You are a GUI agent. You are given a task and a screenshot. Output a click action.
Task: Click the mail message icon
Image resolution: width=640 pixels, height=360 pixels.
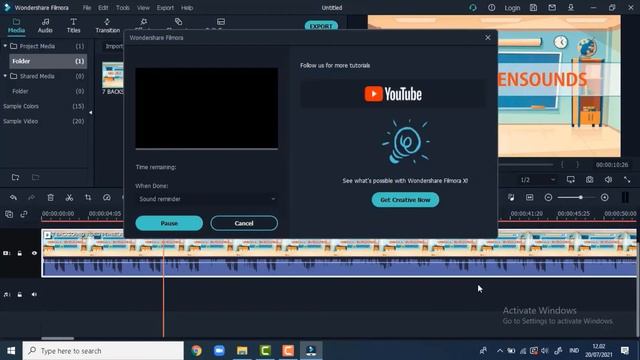(552, 7)
